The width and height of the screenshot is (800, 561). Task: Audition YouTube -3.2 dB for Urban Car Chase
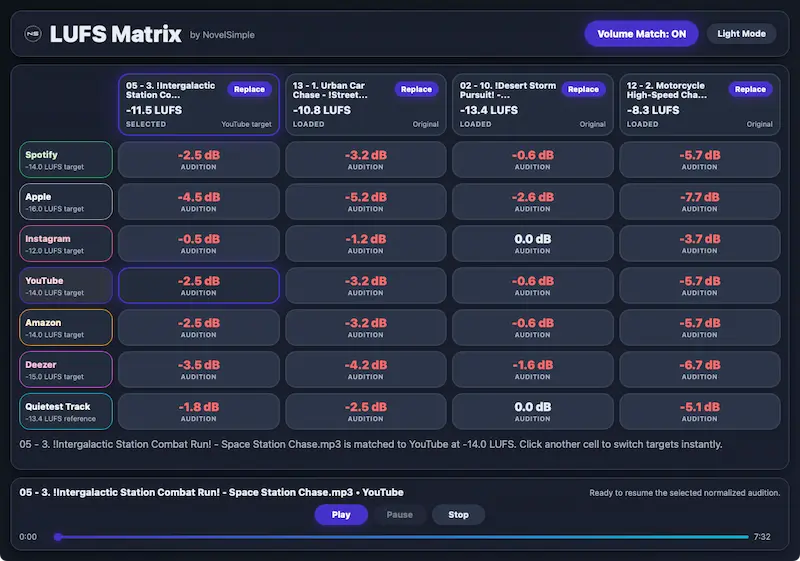(366, 286)
